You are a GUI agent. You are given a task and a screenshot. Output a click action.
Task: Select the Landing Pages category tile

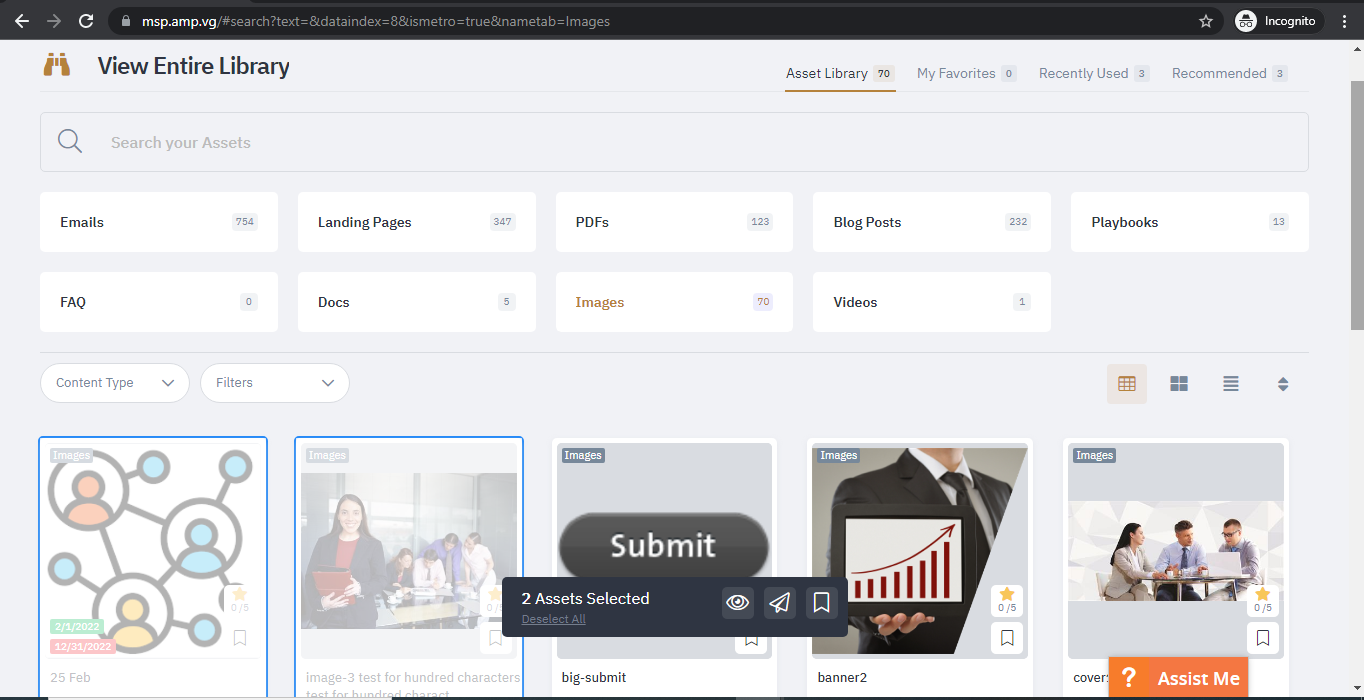coord(417,222)
